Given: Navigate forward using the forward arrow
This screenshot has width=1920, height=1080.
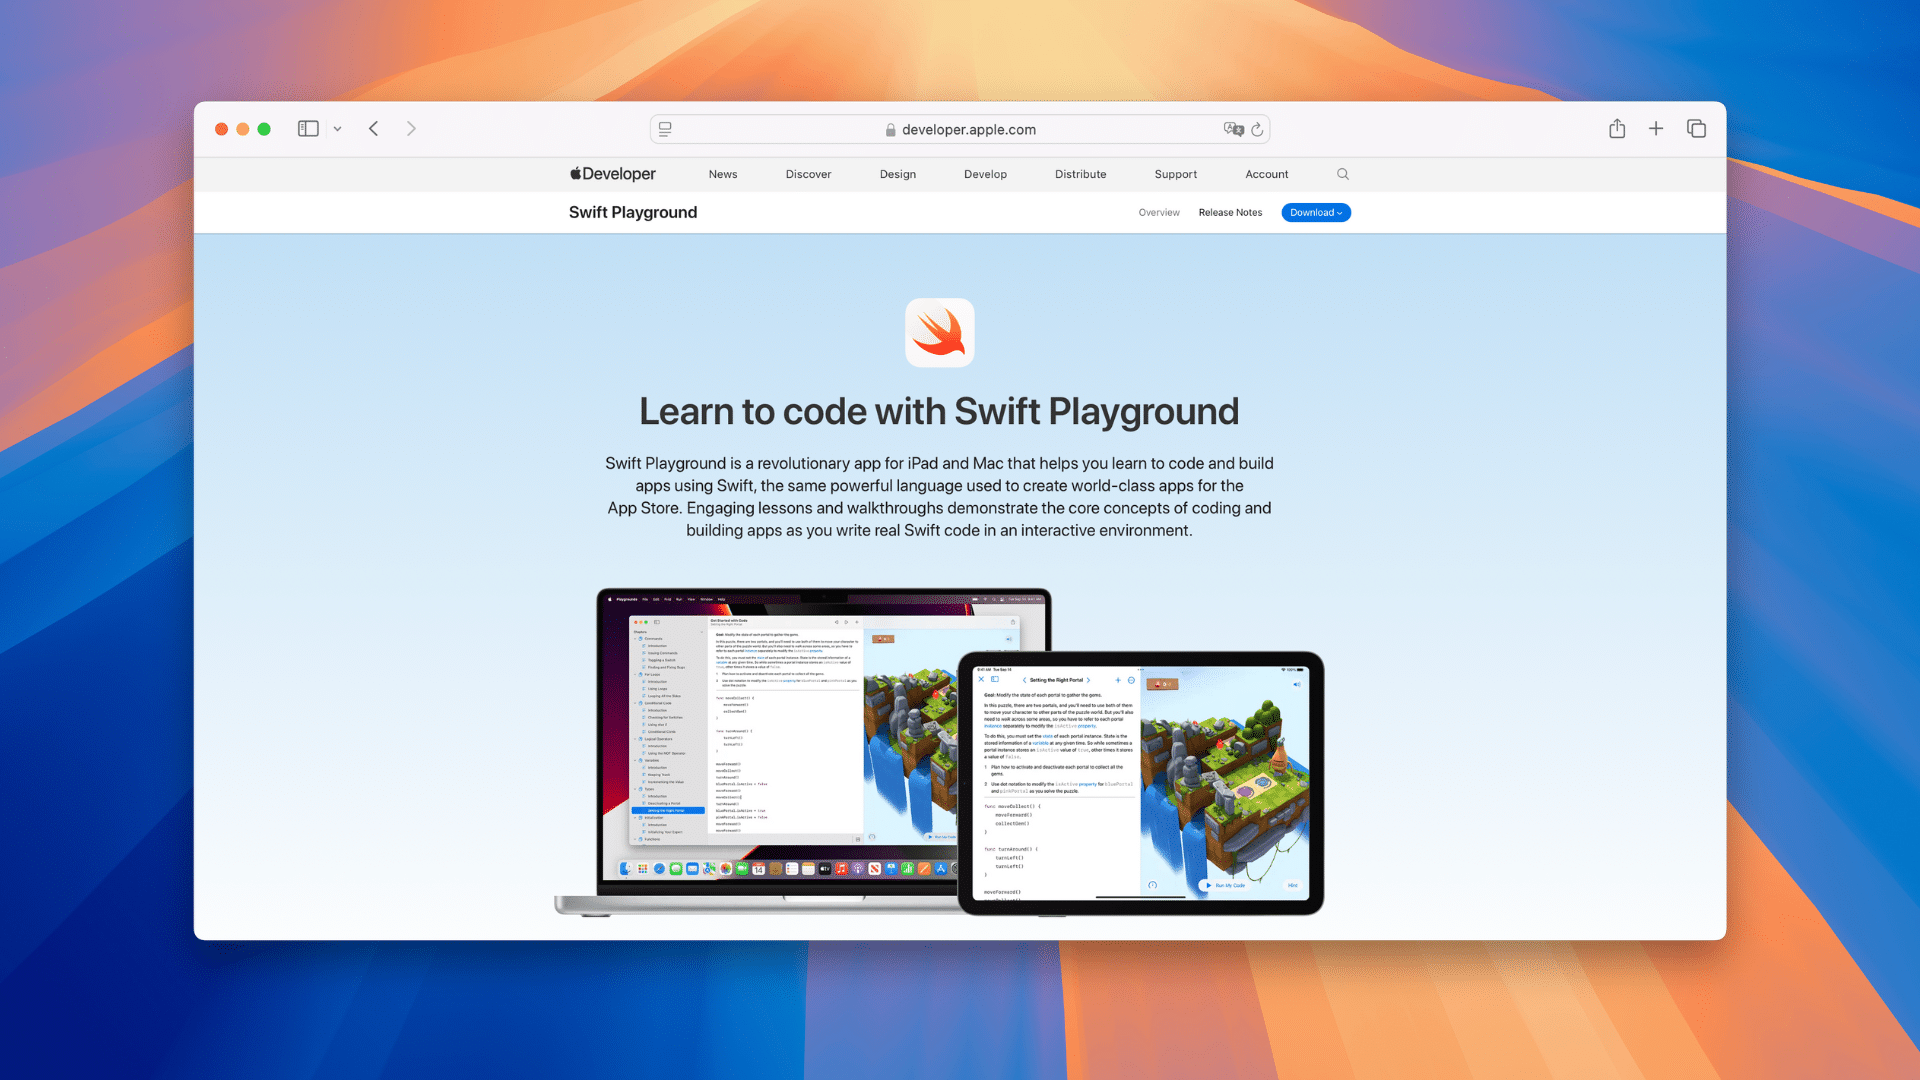Looking at the screenshot, I should coord(411,129).
